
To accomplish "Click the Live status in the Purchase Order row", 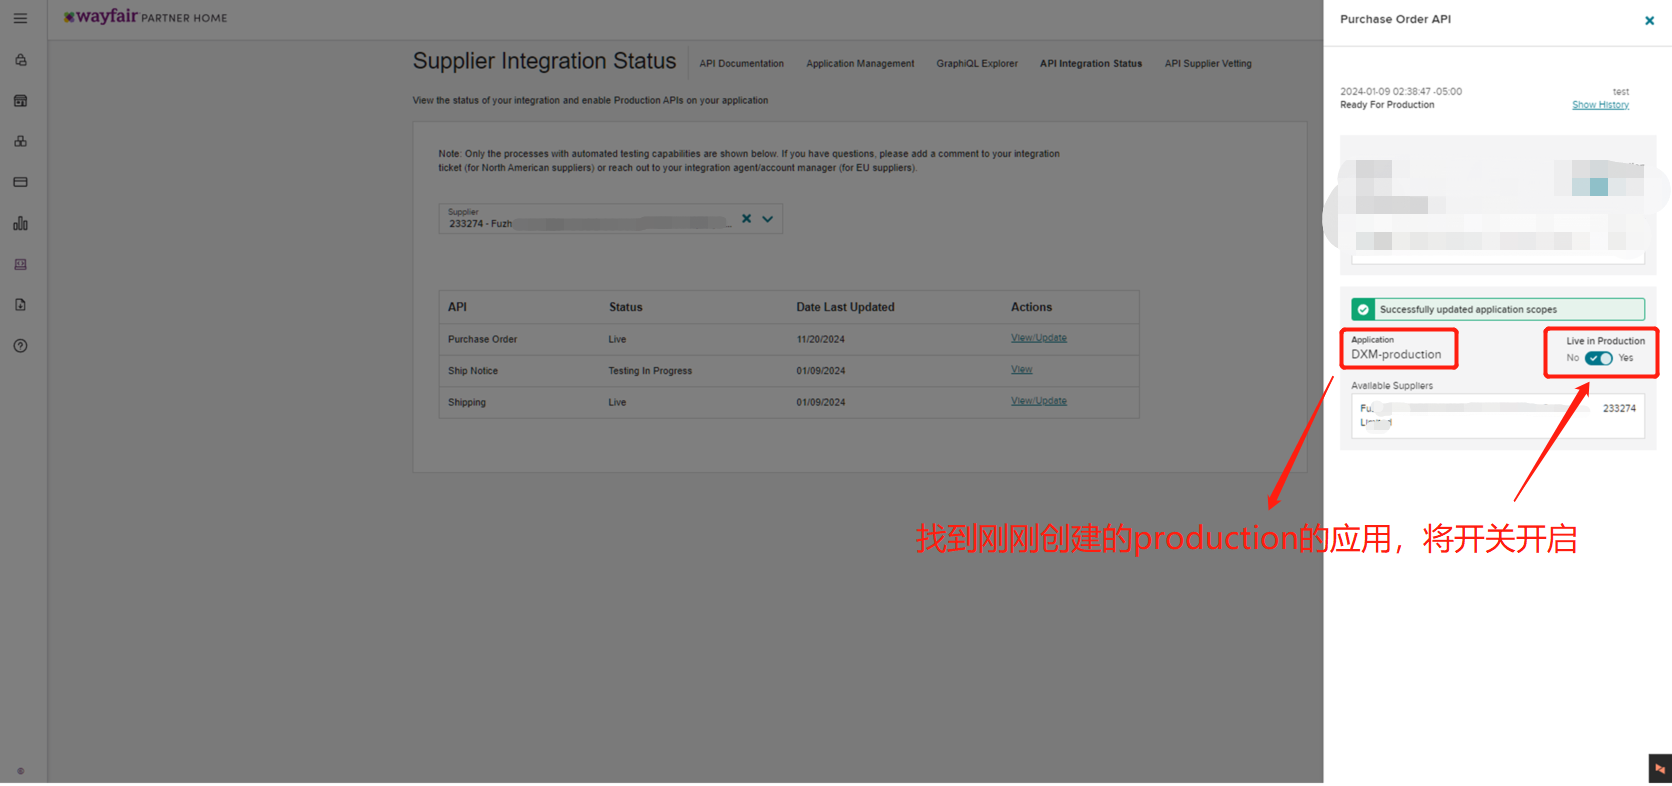I will (617, 339).
